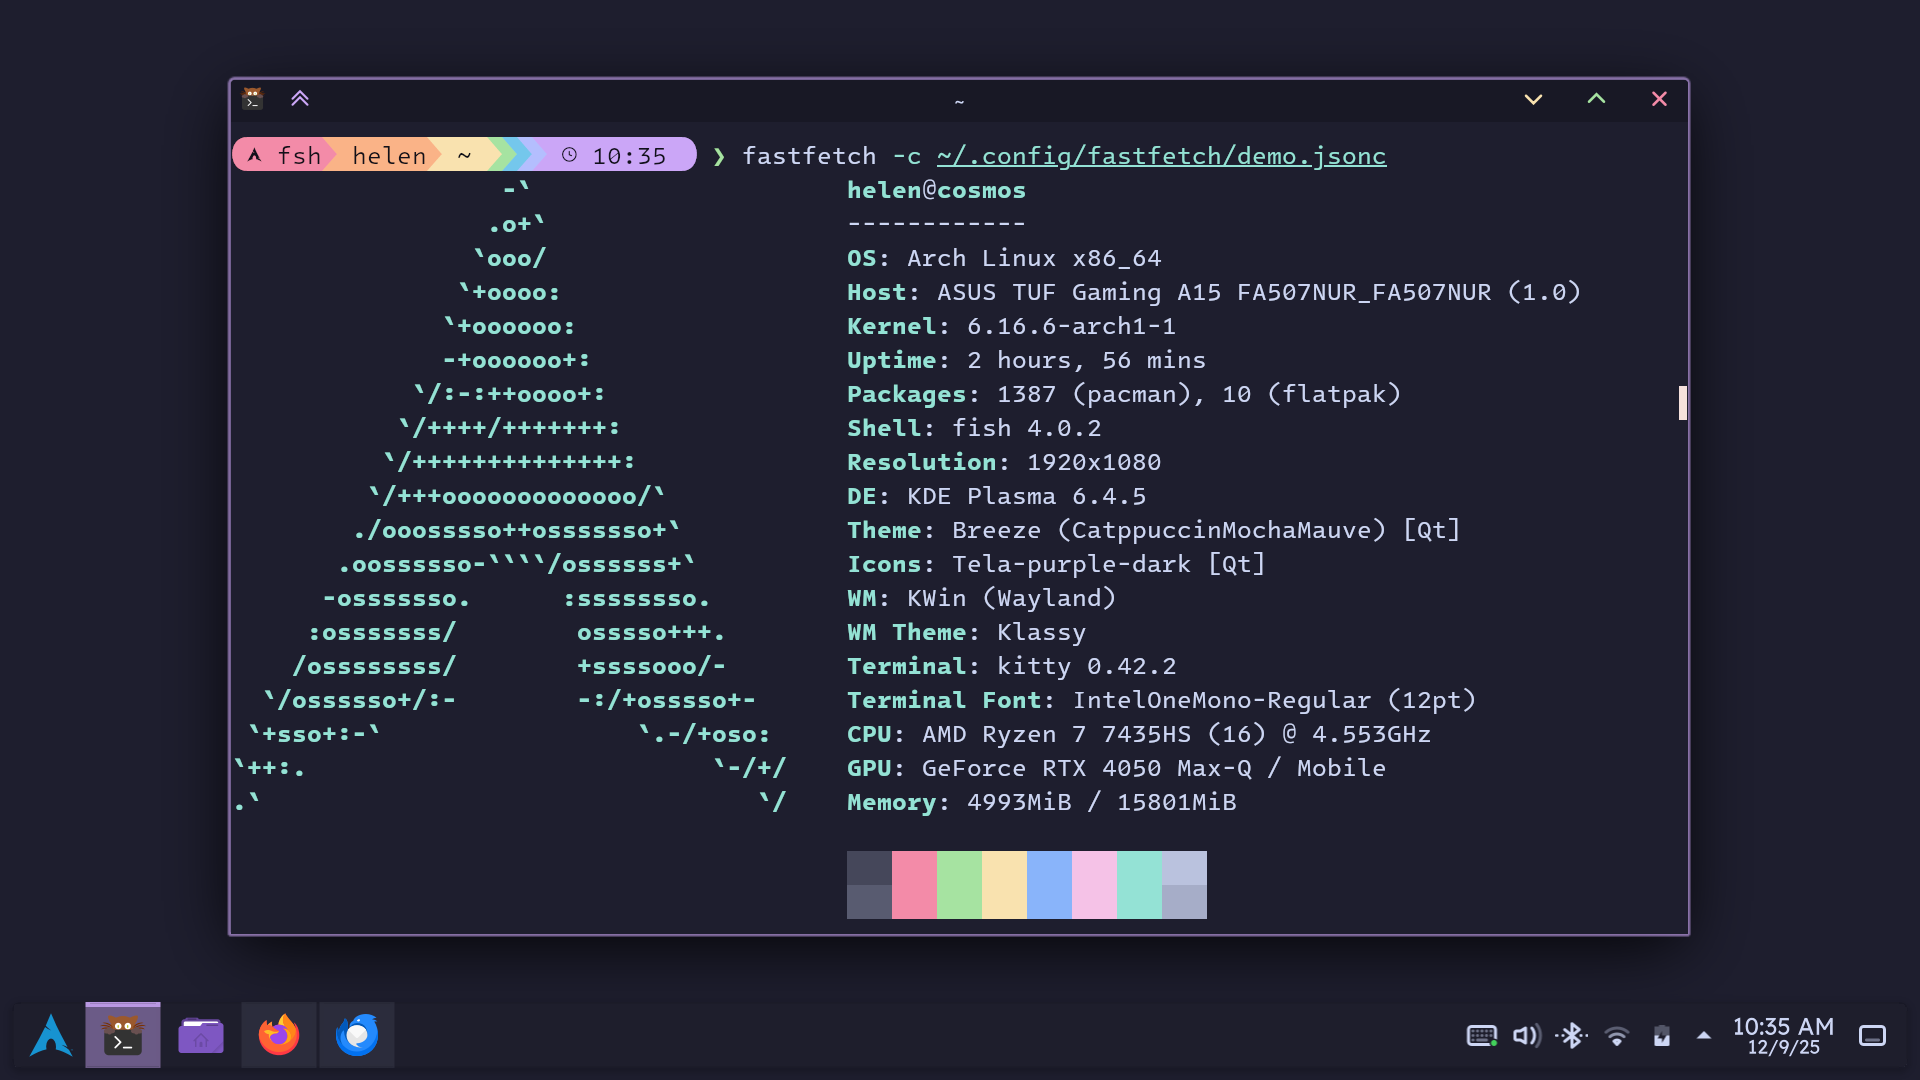This screenshot has height=1080, width=1920.
Task: Open the Bluetooth tray icon
Action: click(1572, 1036)
